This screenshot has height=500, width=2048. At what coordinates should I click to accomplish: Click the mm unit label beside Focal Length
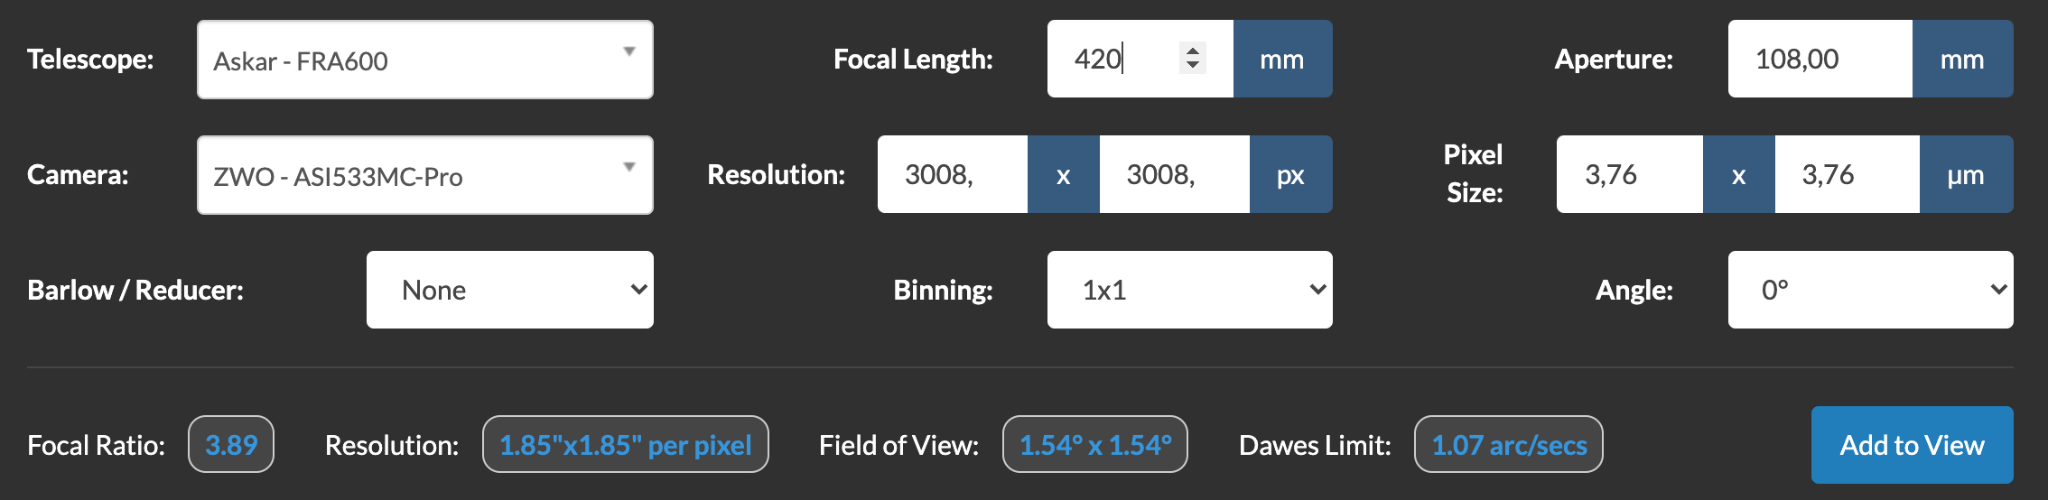[1282, 59]
